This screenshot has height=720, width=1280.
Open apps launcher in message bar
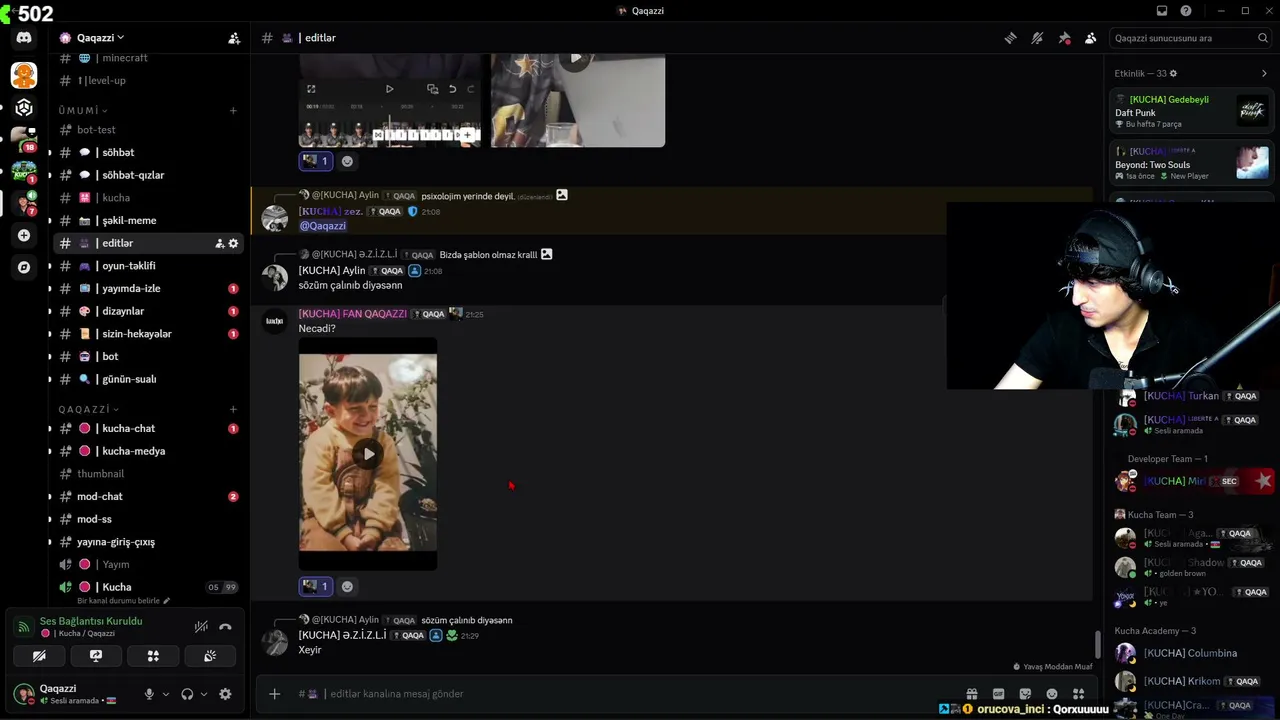(1078, 694)
